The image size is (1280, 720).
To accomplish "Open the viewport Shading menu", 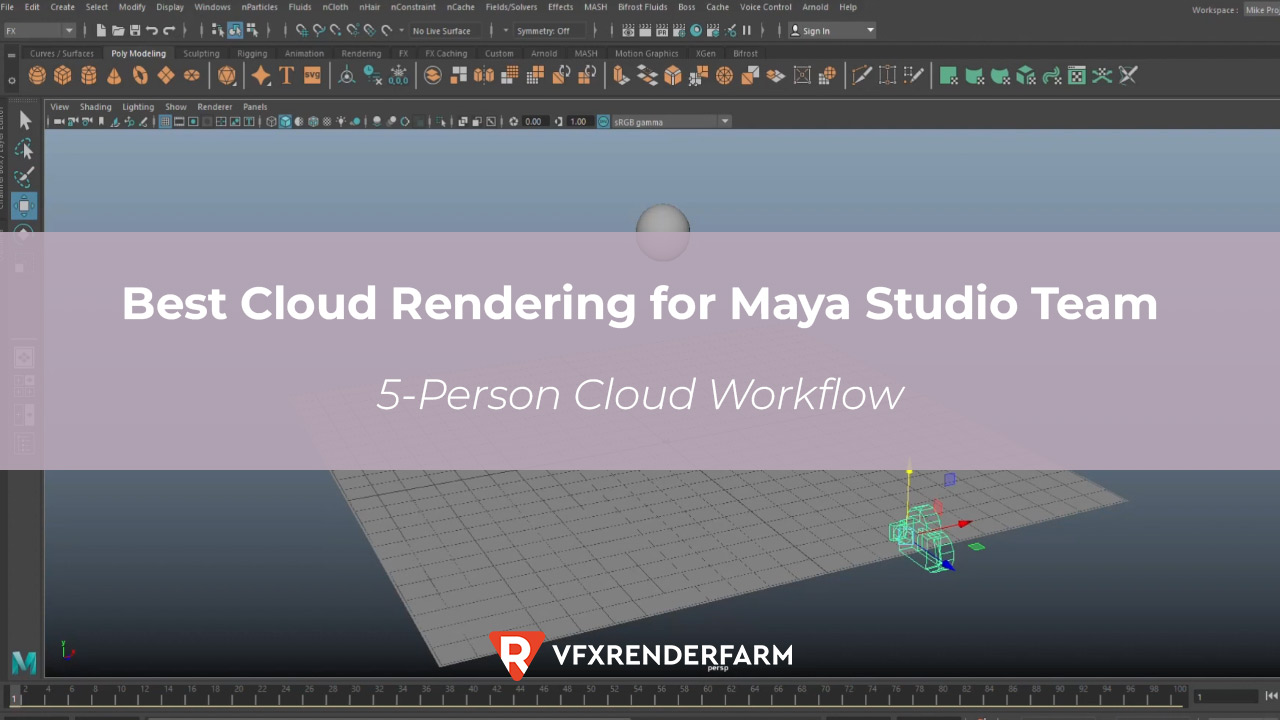I will pos(96,107).
